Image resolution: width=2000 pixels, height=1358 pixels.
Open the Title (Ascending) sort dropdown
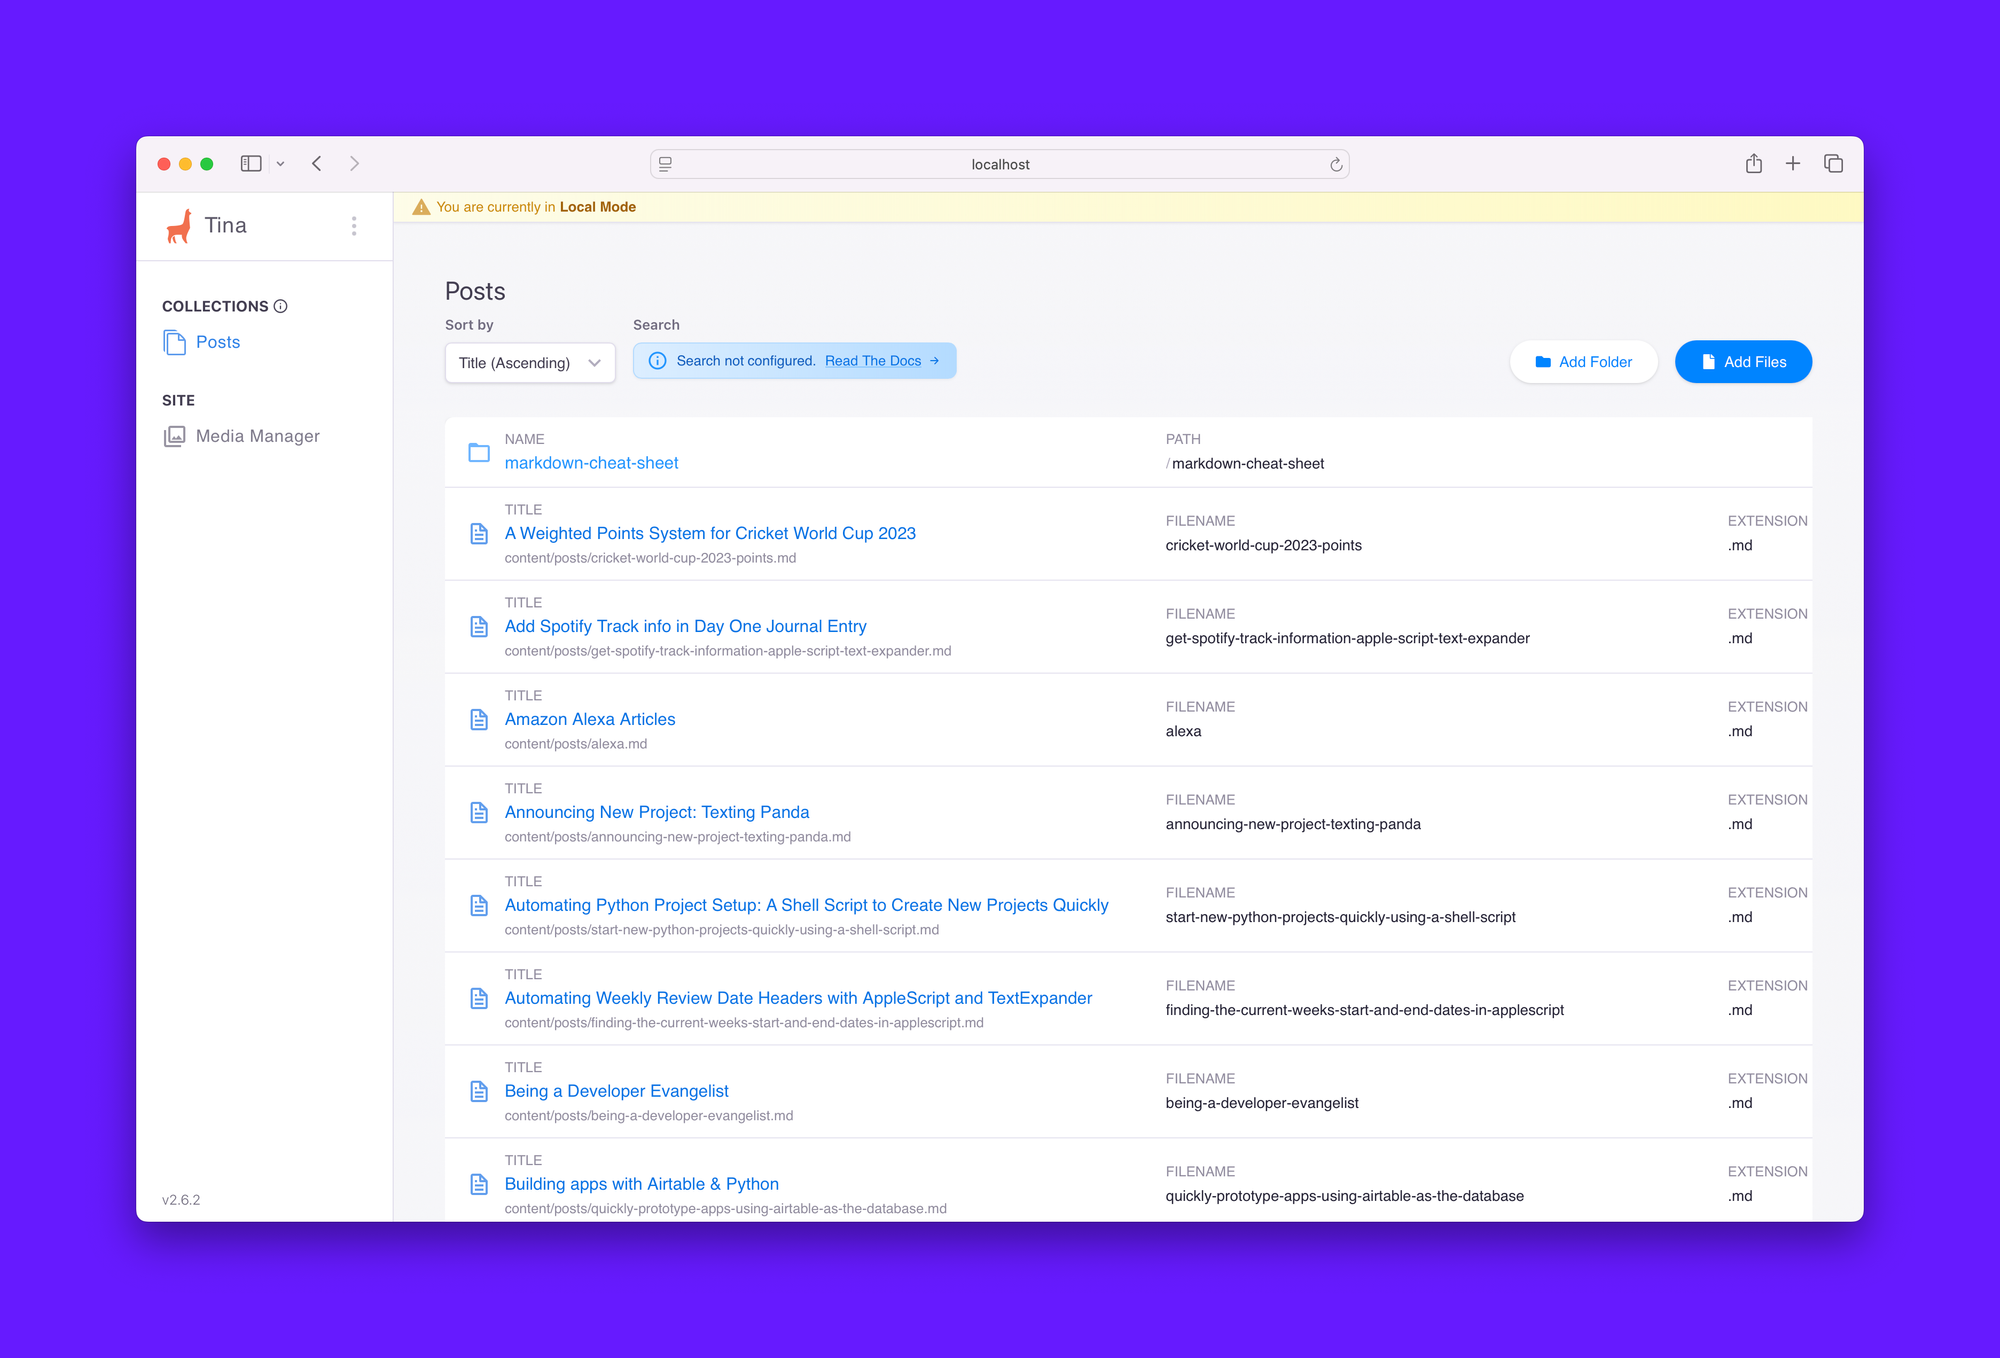(x=529, y=362)
